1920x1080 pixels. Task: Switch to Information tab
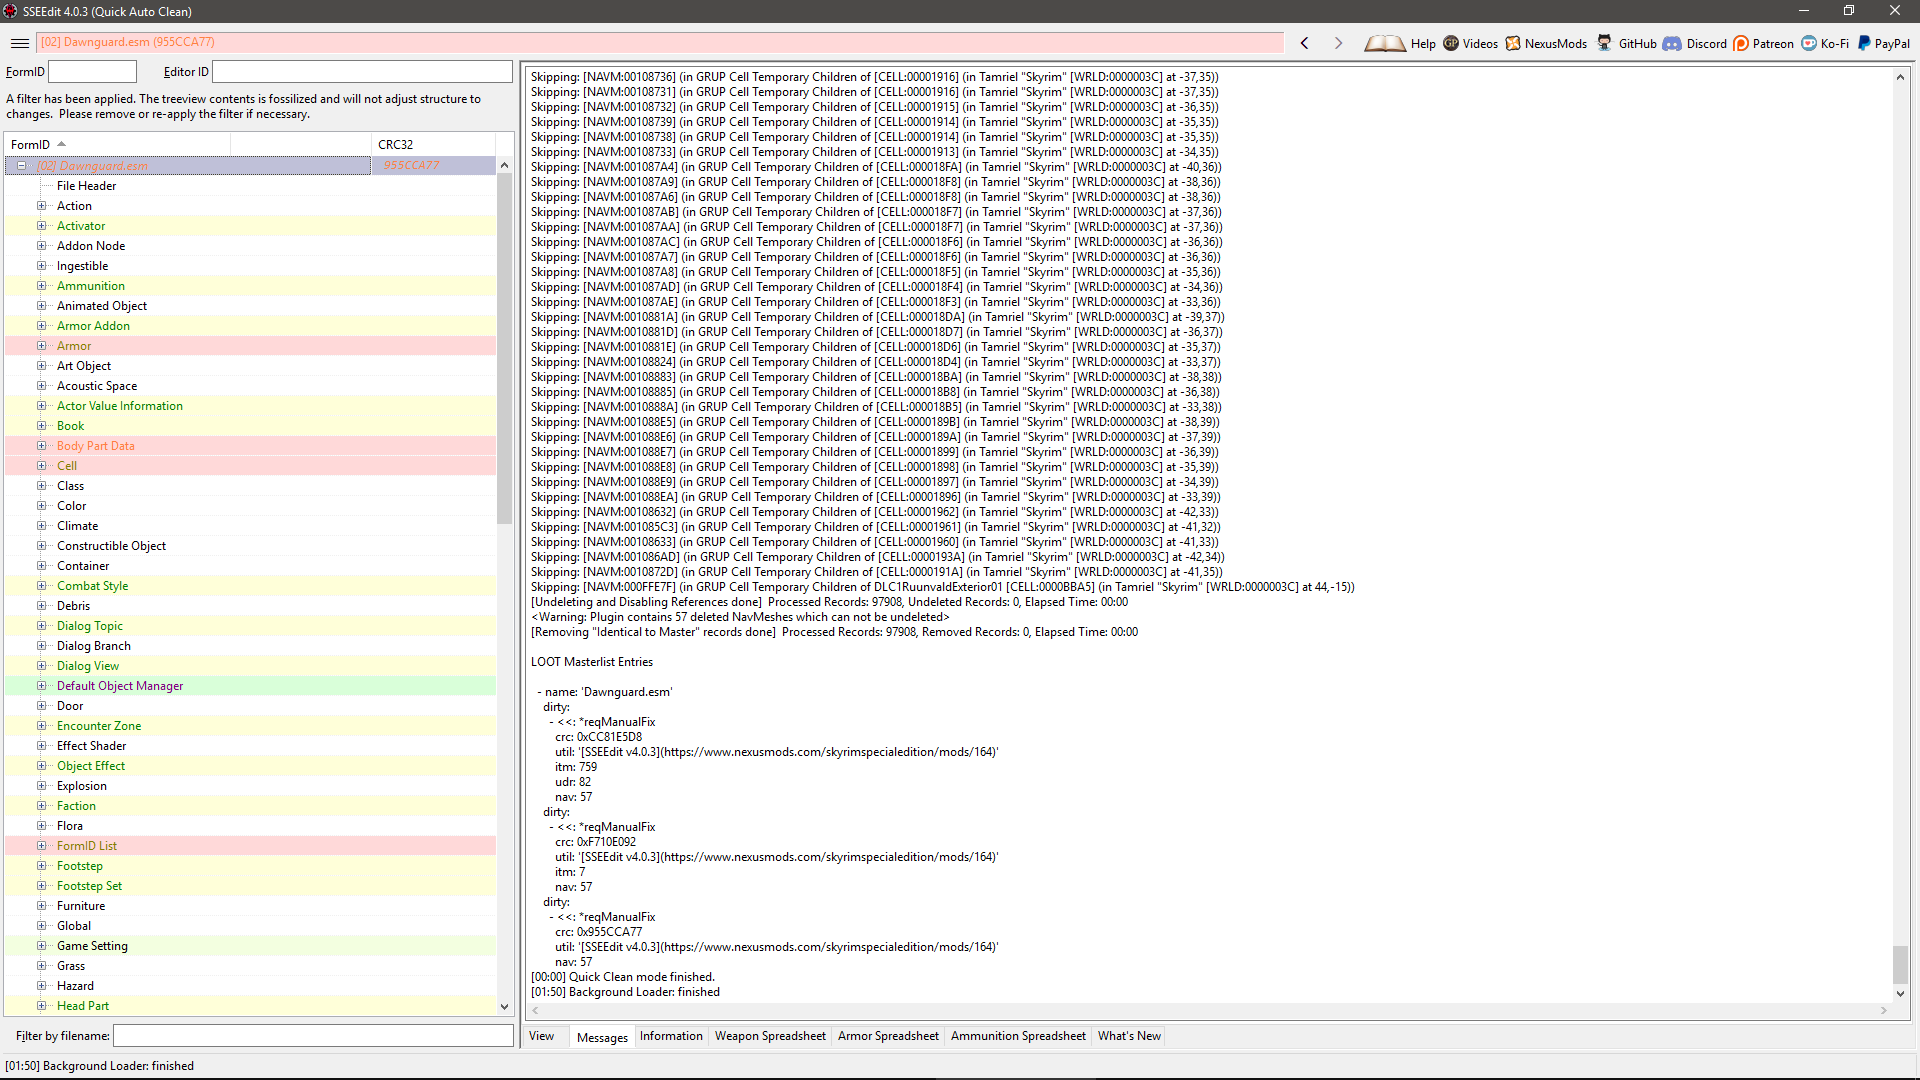[x=670, y=1035]
